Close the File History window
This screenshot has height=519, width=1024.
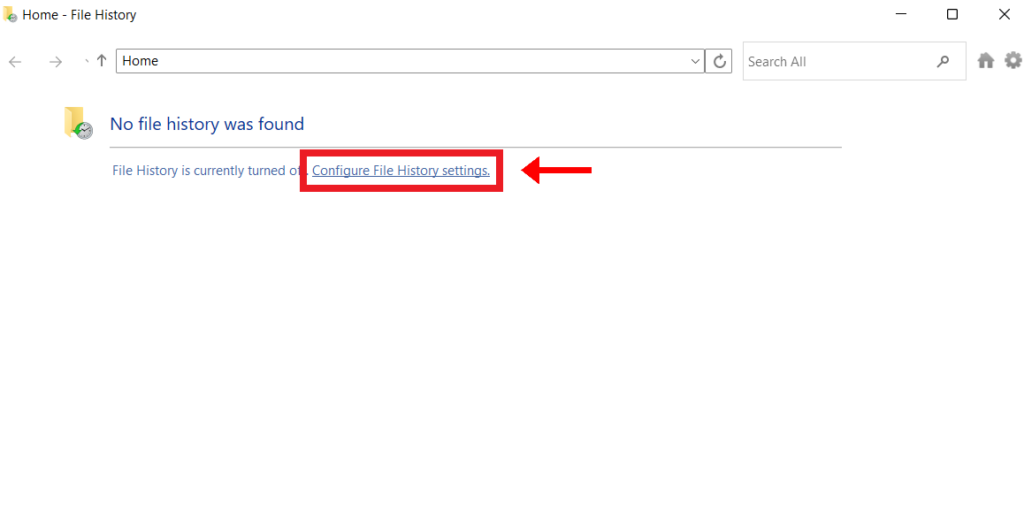point(1003,15)
